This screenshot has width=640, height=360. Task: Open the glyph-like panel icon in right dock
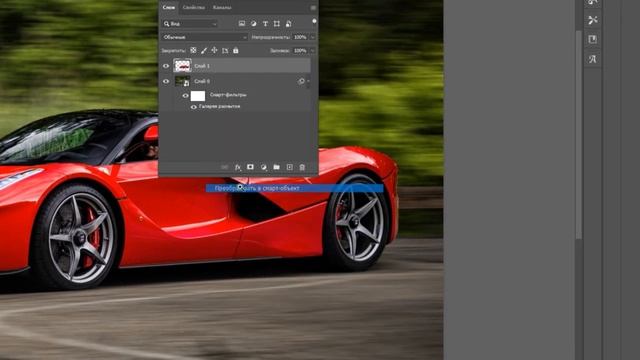coord(593,59)
